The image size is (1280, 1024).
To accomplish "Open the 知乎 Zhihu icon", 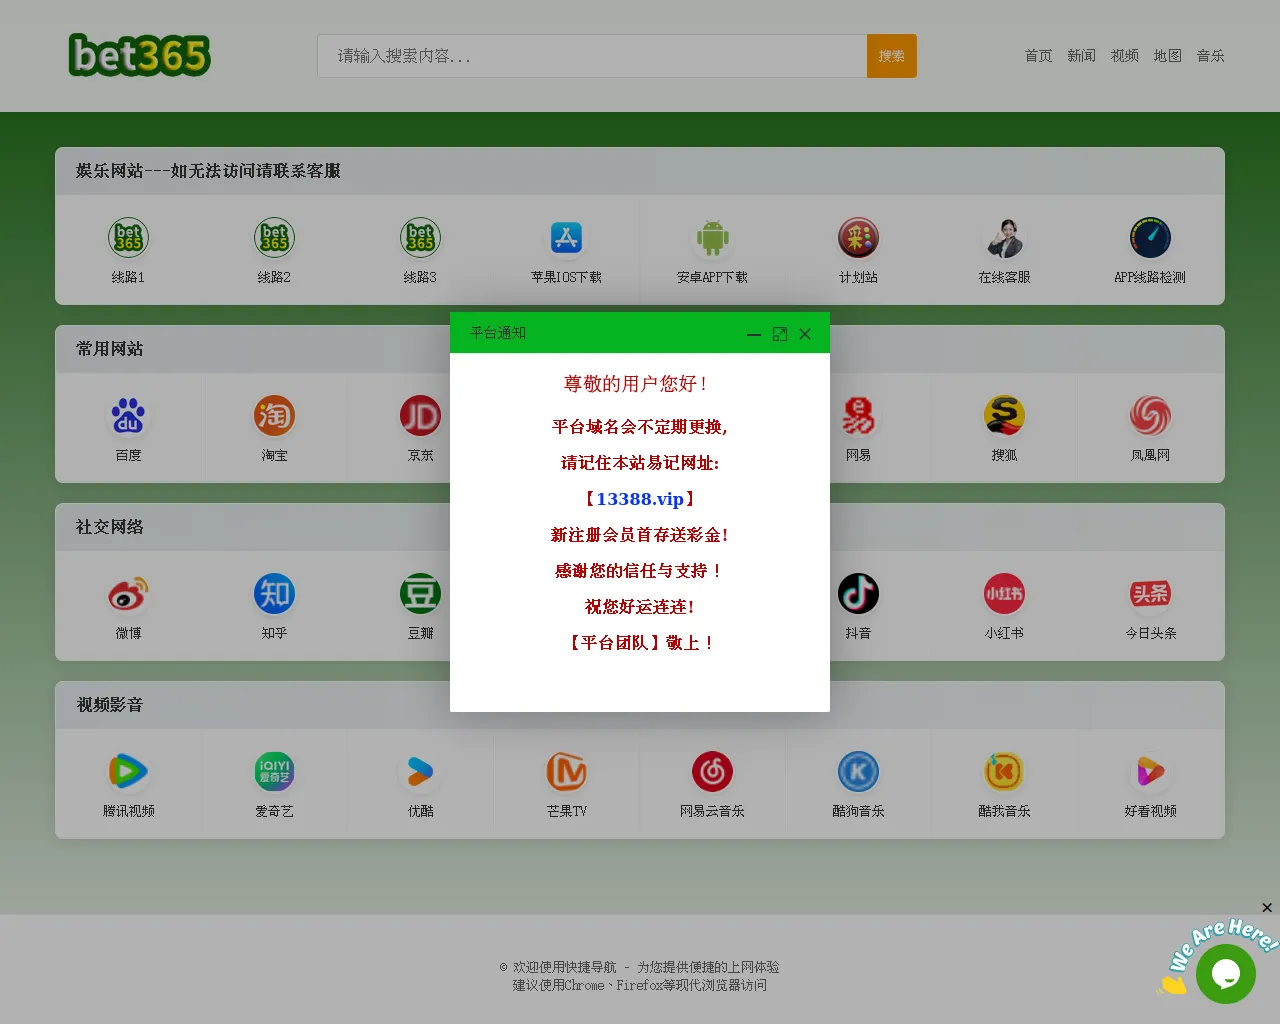I will (x=274, y=594).
